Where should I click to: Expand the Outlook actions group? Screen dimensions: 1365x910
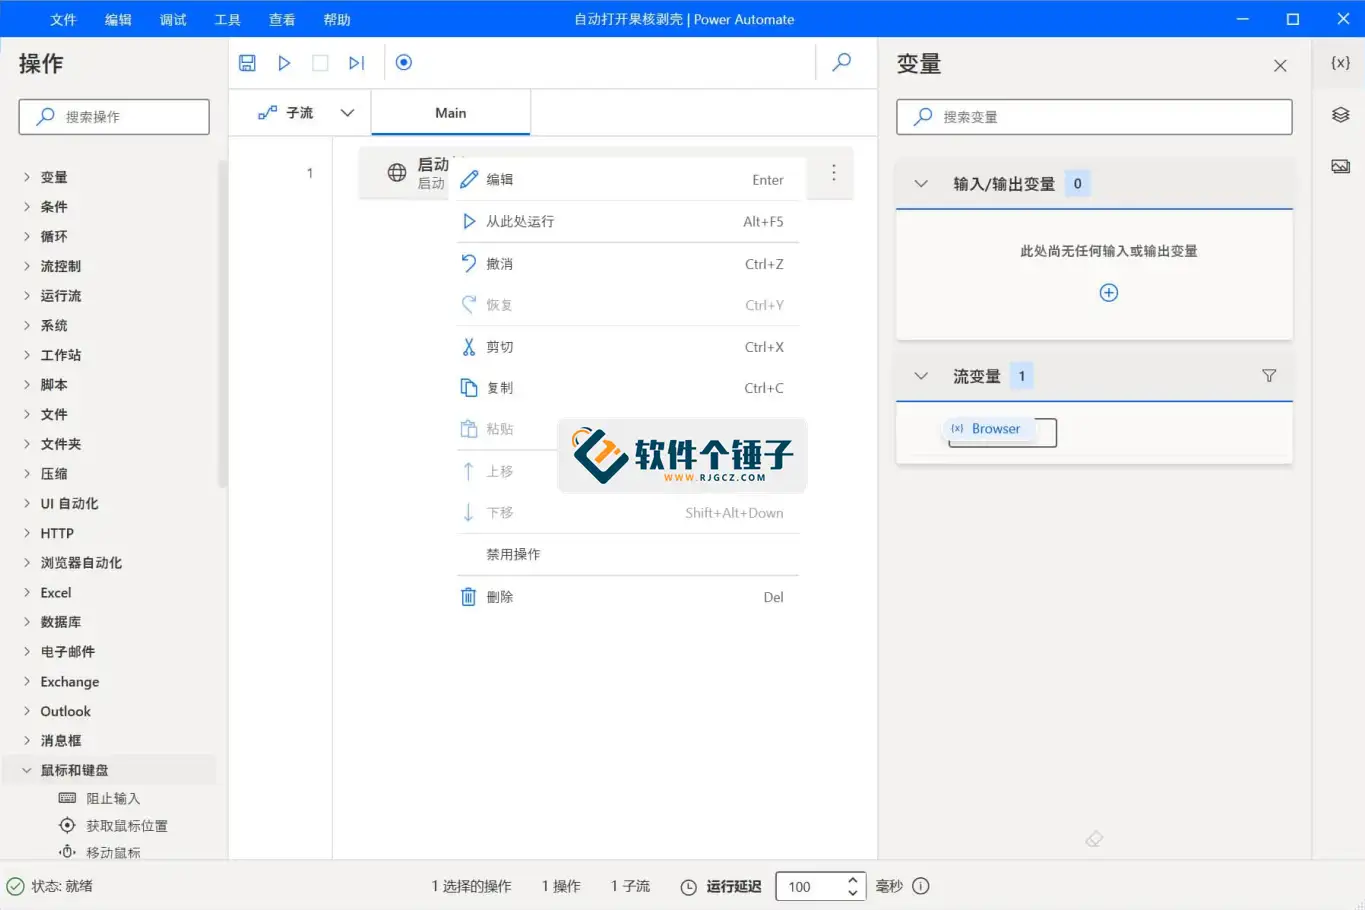click(27, 711)
